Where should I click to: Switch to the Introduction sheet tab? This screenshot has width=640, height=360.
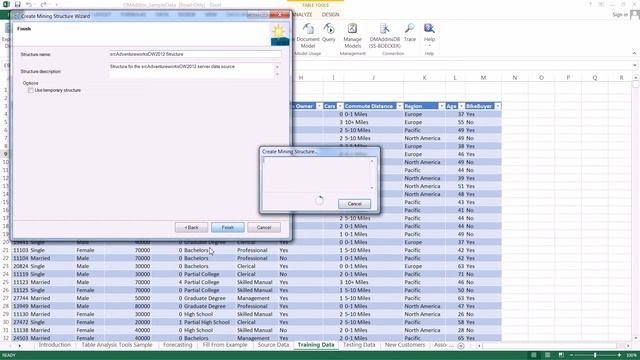click(x=55, y=345)
